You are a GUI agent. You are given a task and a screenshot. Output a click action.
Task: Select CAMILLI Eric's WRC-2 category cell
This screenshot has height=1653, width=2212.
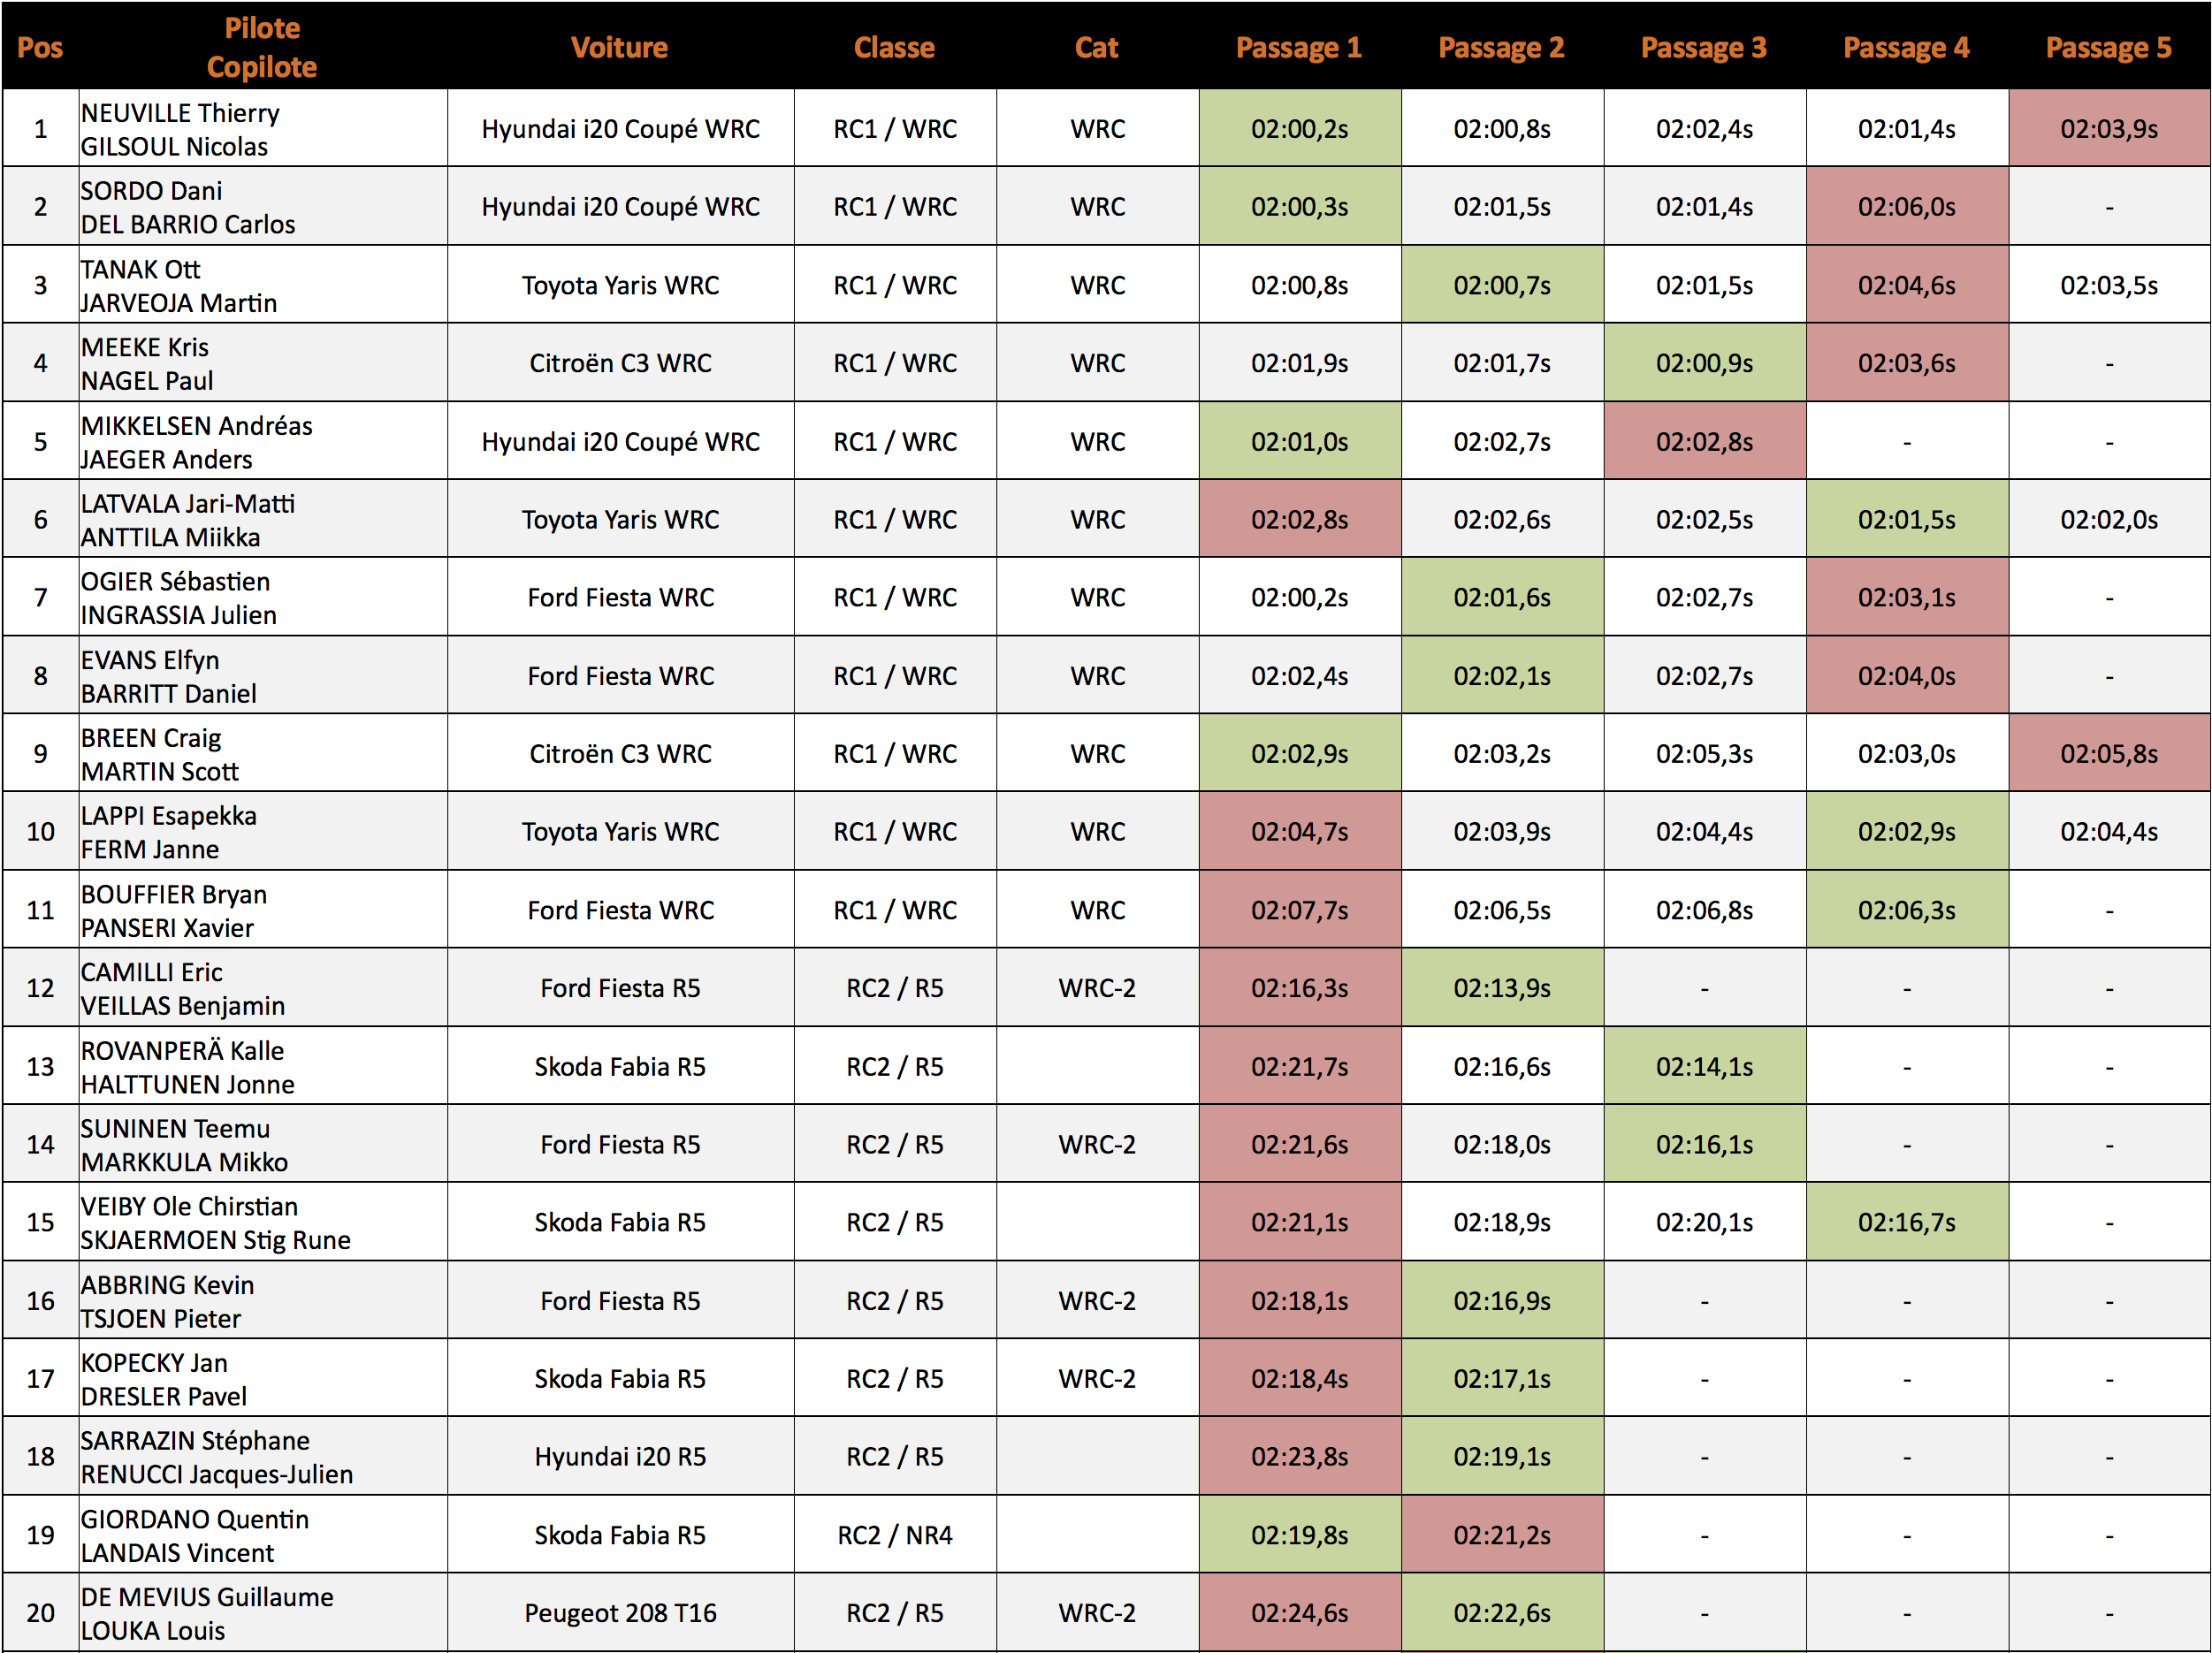[x=1097, y=988]
